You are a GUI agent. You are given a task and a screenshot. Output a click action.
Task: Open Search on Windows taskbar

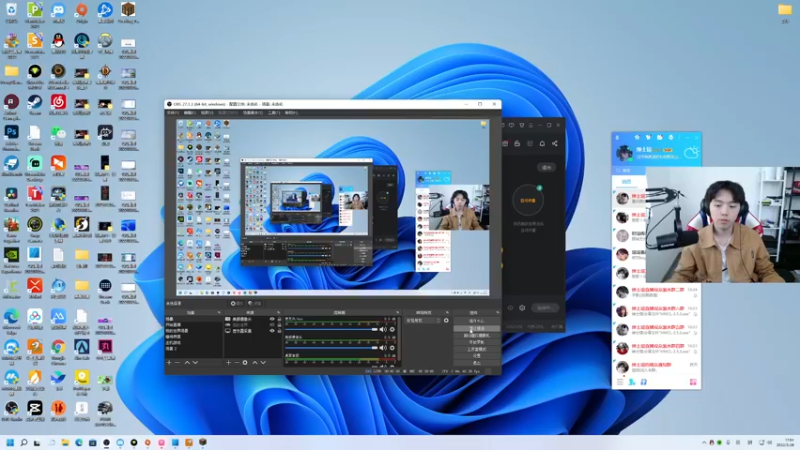23,442
